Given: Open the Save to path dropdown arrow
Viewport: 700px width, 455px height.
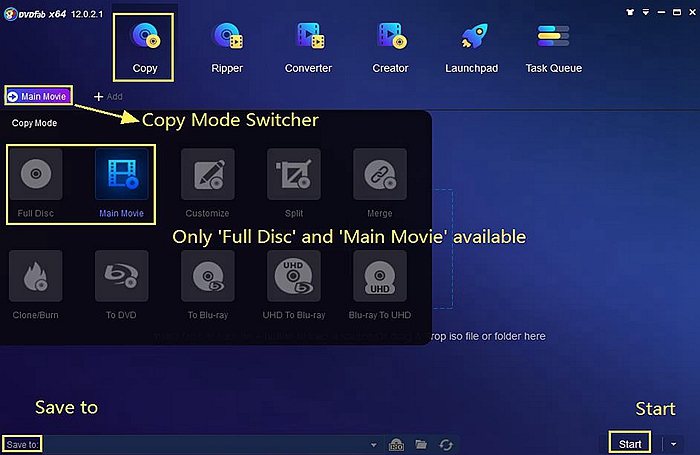Looking at the screenshot, I should pyautogui.click(x=374, y=445).
